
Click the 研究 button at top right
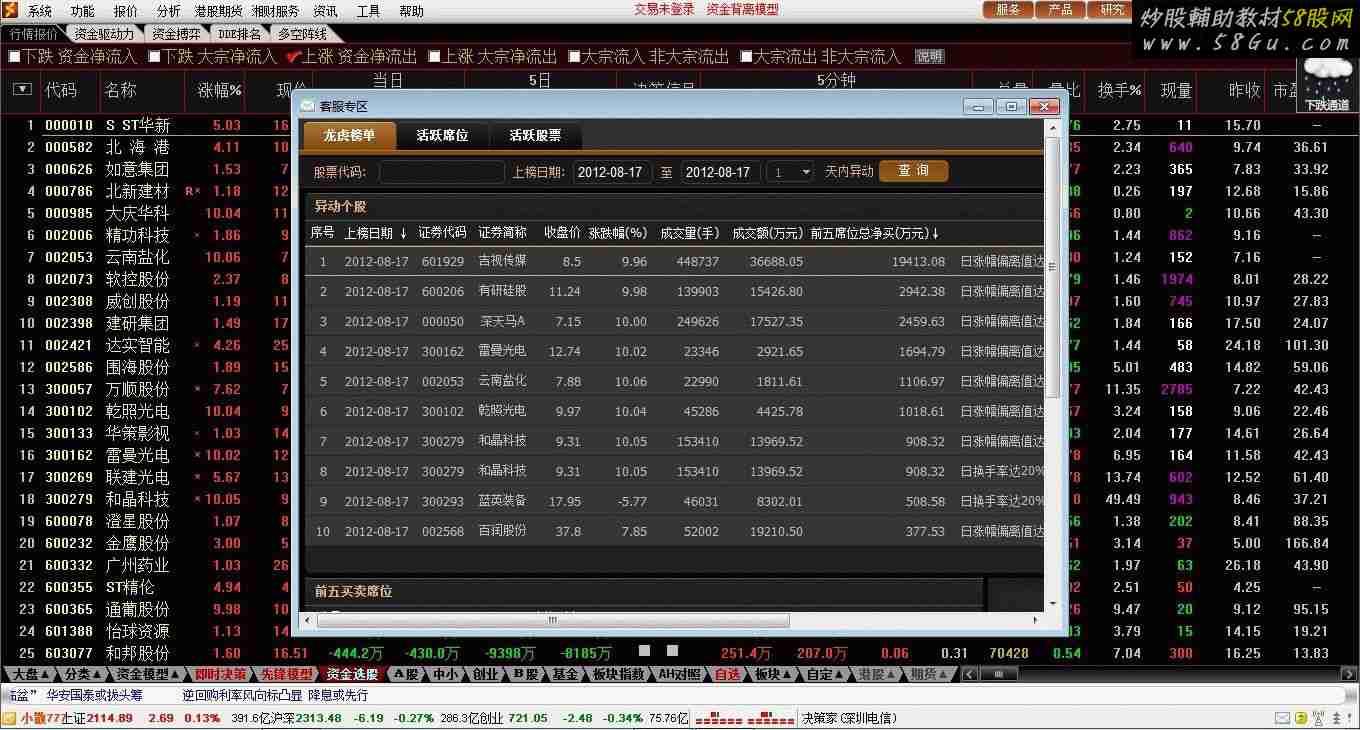pyautogui.click(x=1112, y=10)
